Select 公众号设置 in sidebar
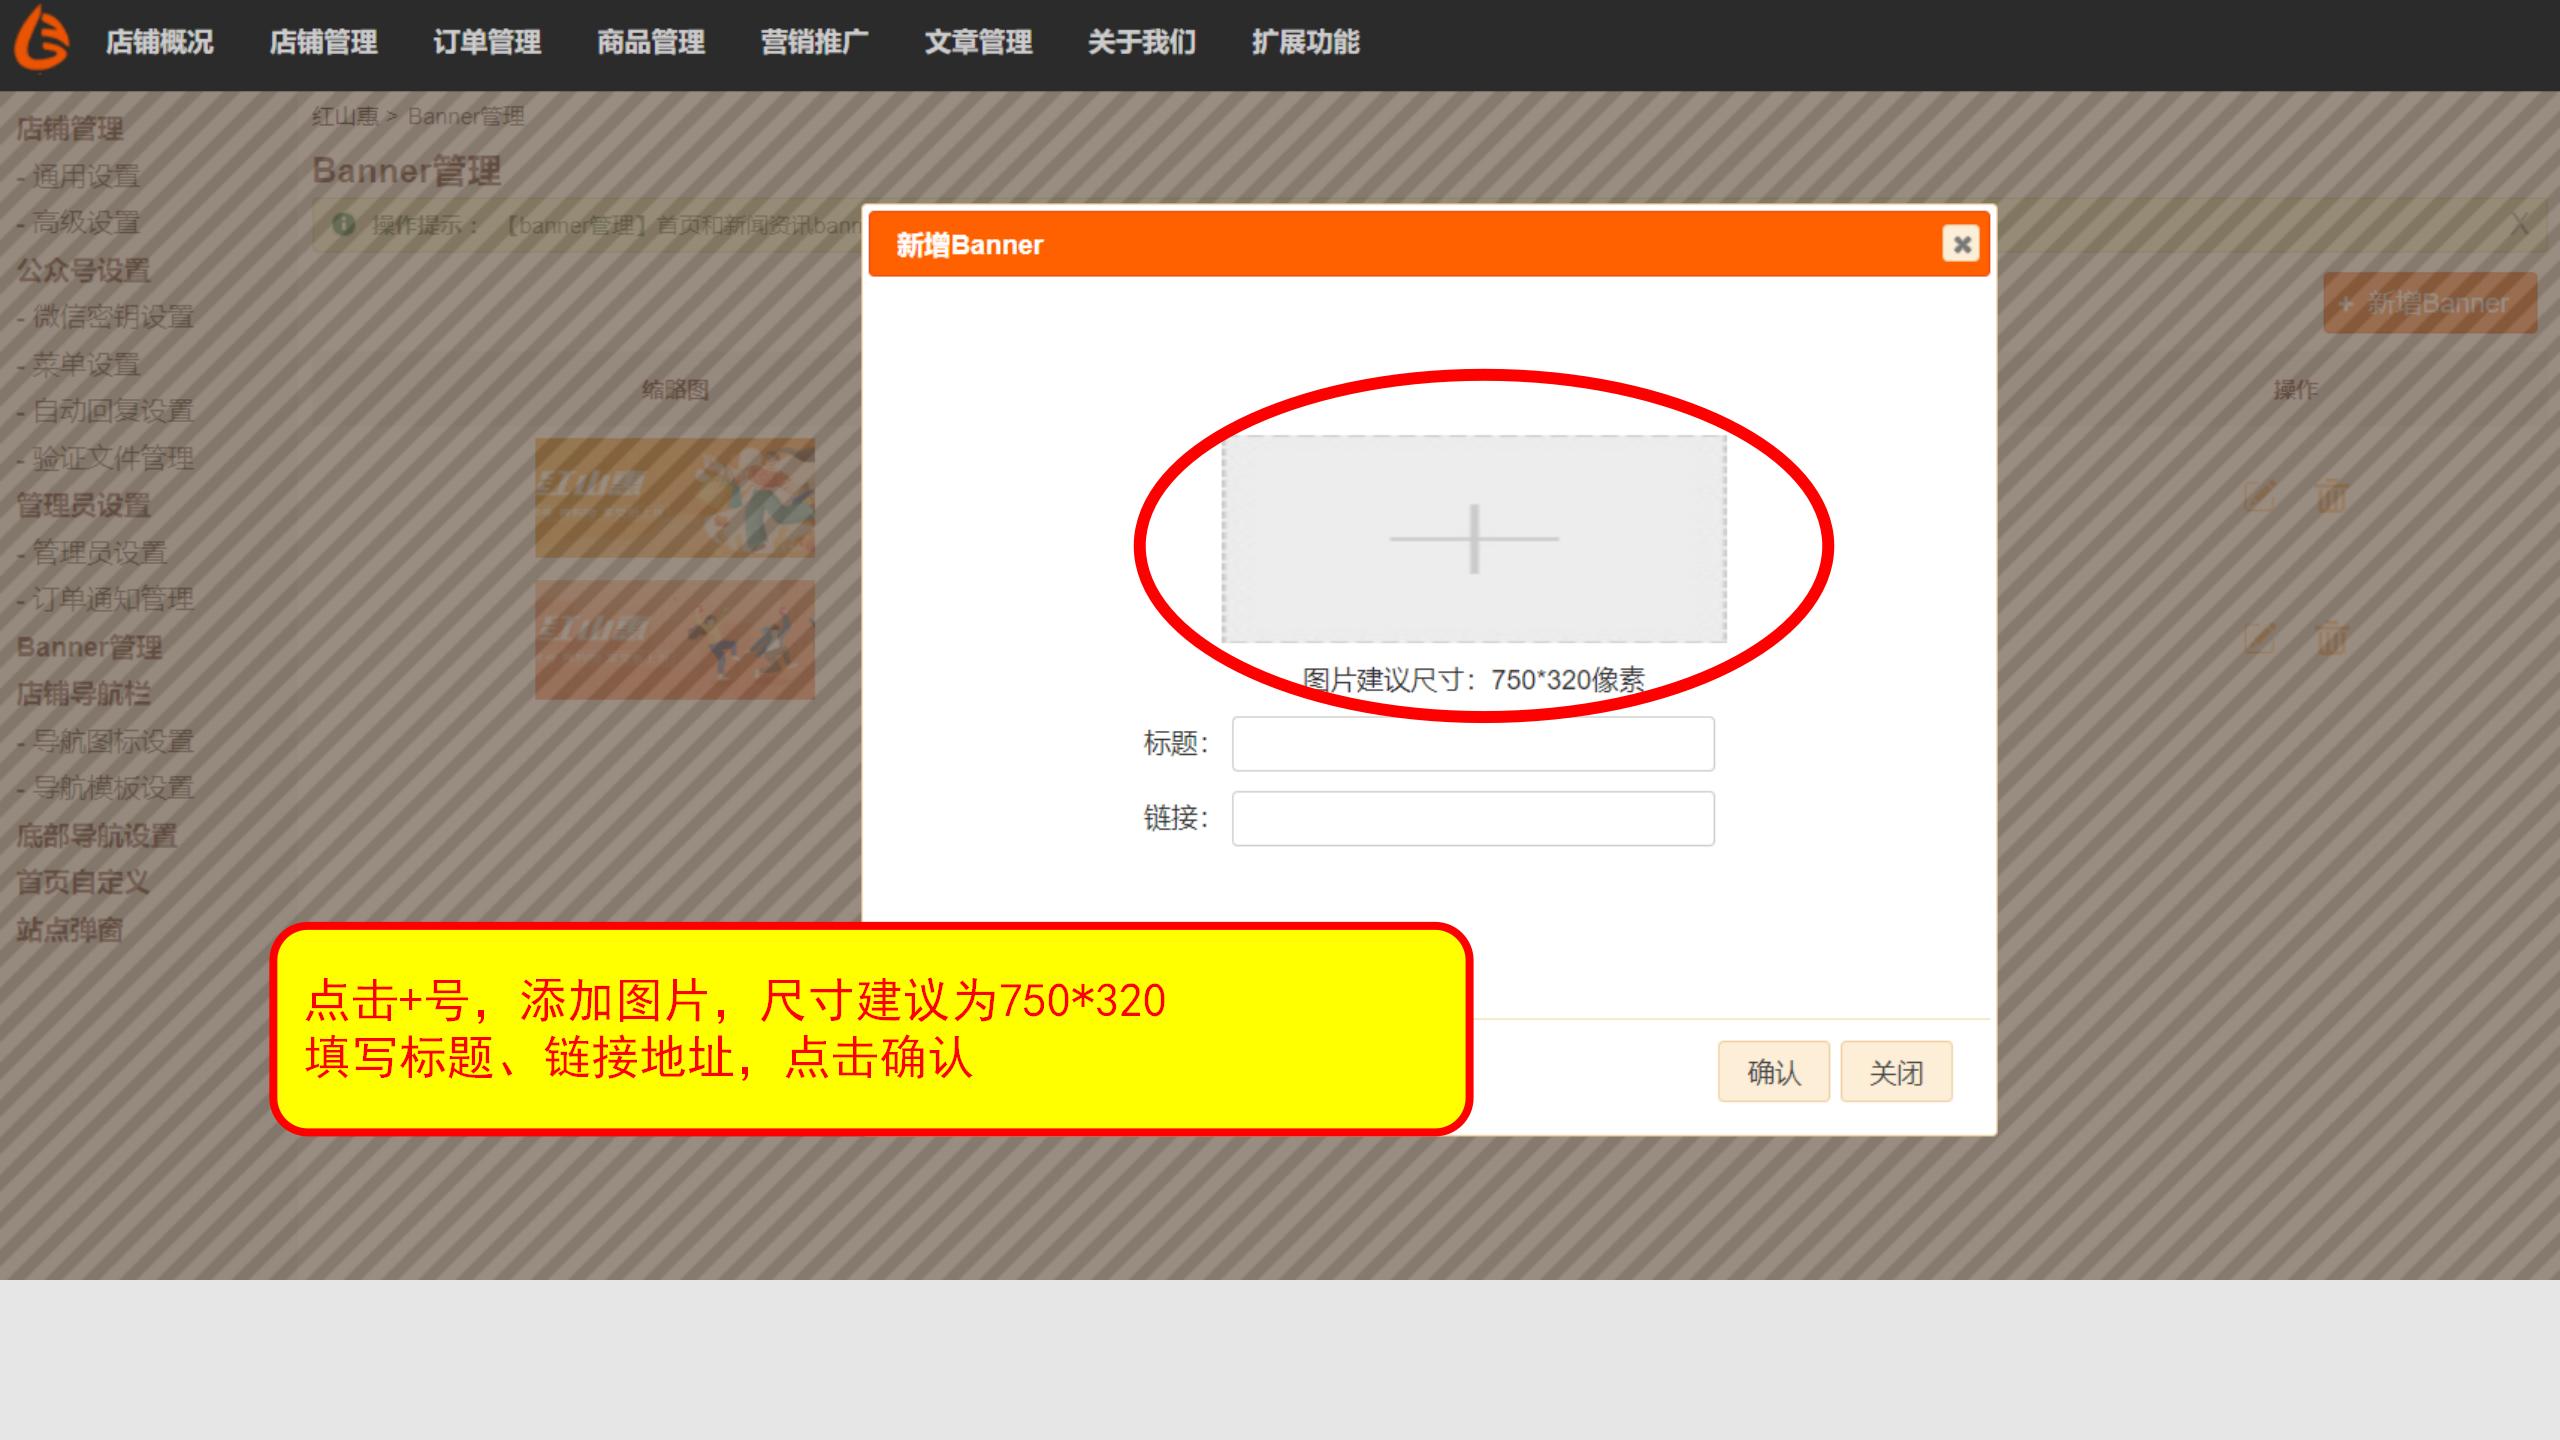Viewport: 2560px width, 1440px height. [x=84, y=270]
